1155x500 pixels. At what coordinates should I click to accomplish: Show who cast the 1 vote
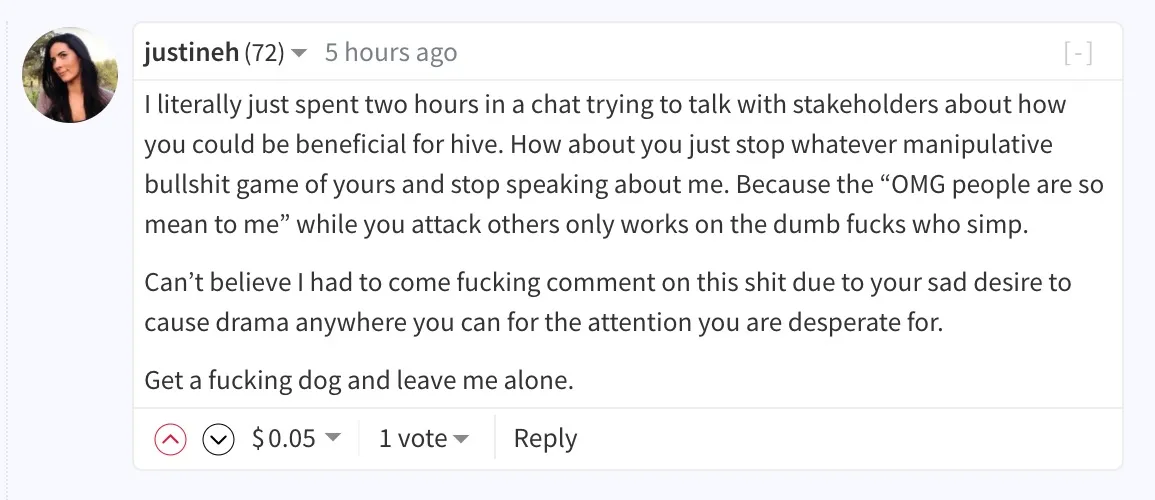click(x=412, y=438)
